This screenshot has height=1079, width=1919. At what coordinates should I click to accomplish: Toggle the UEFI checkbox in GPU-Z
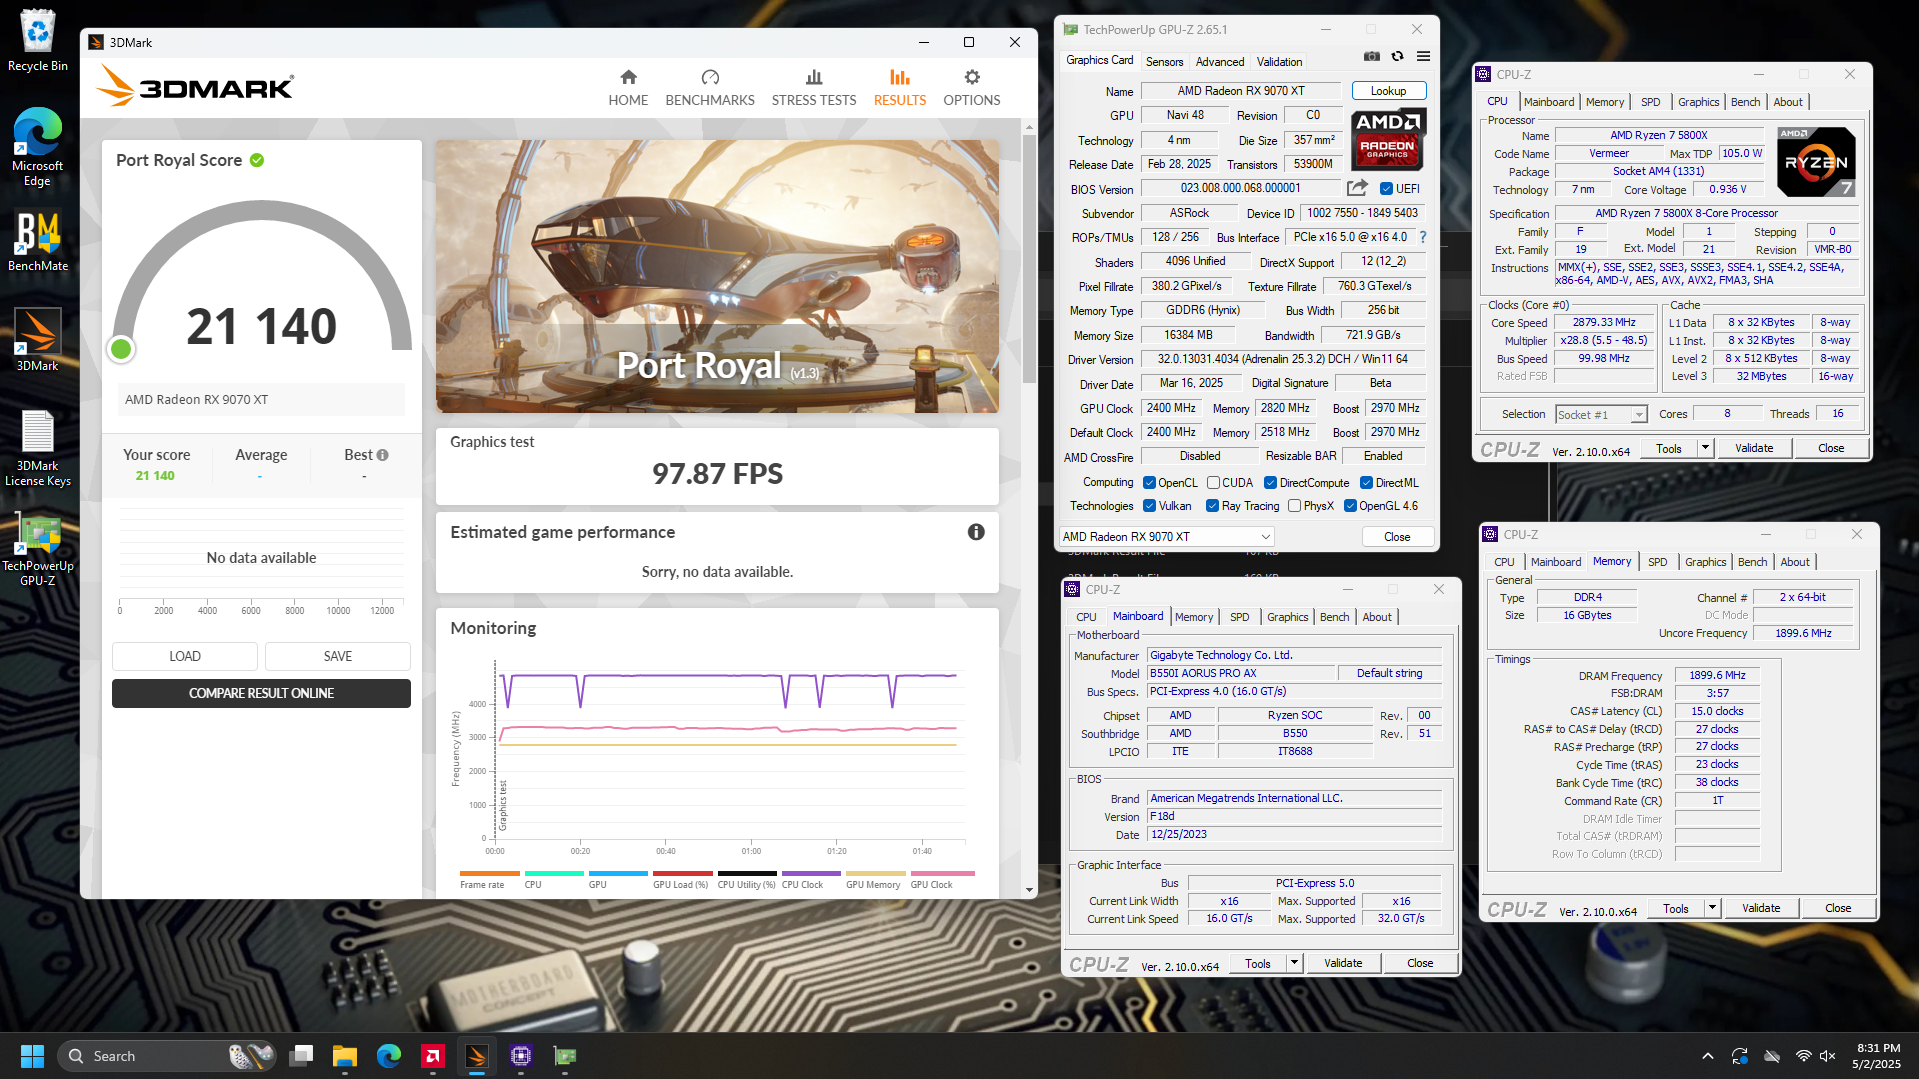point(1386,188)
